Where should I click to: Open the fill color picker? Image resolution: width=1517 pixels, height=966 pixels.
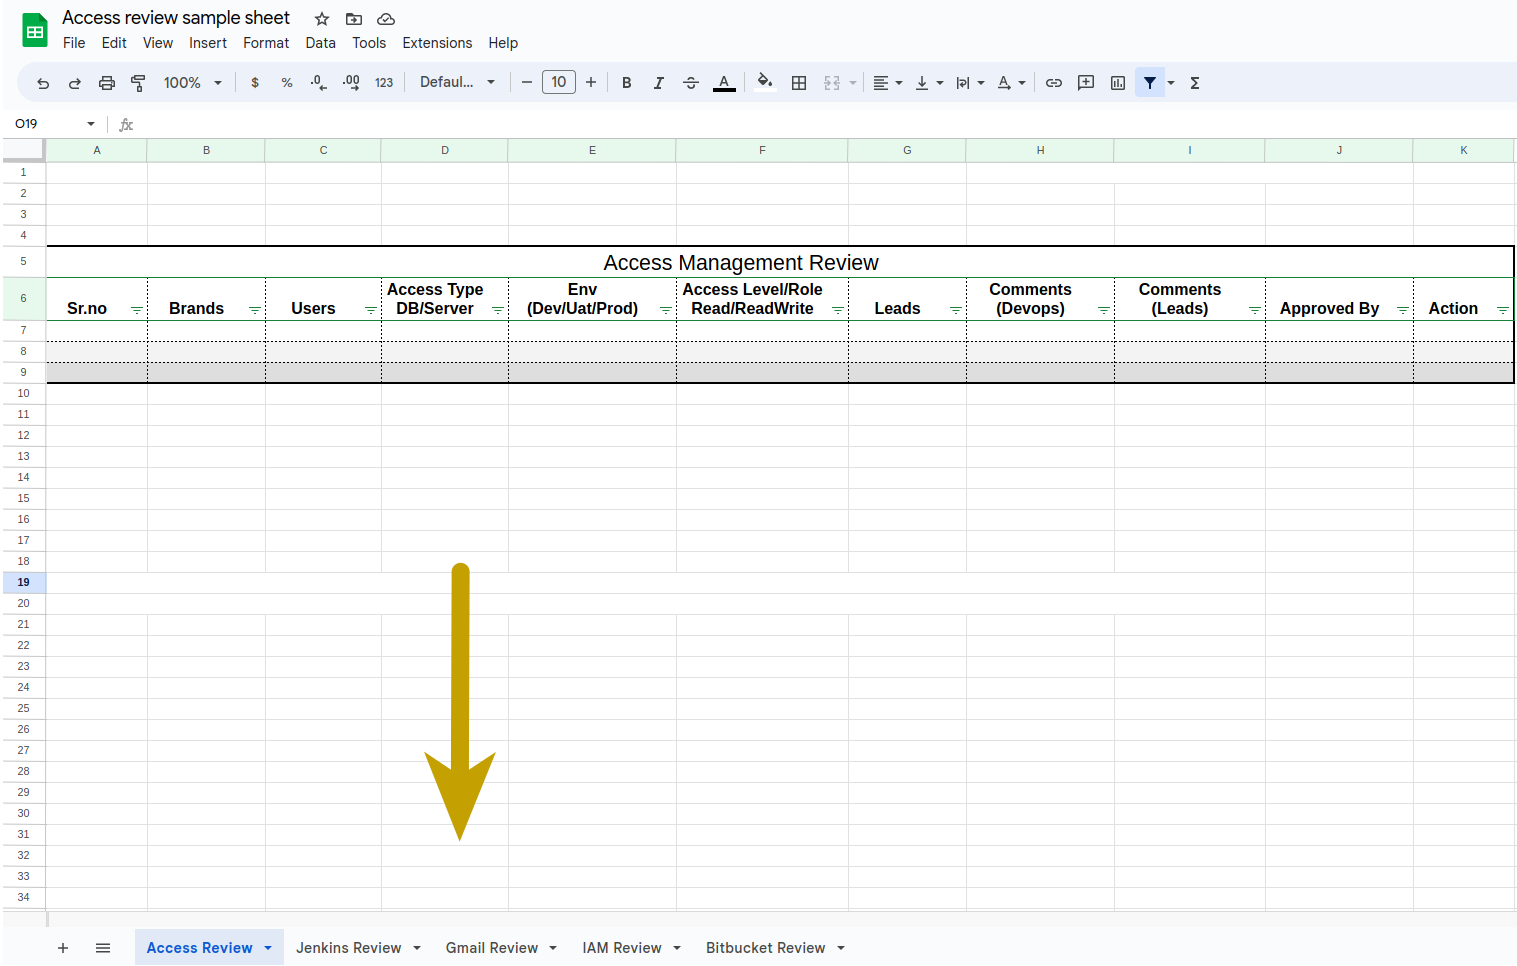coord(765,83)
